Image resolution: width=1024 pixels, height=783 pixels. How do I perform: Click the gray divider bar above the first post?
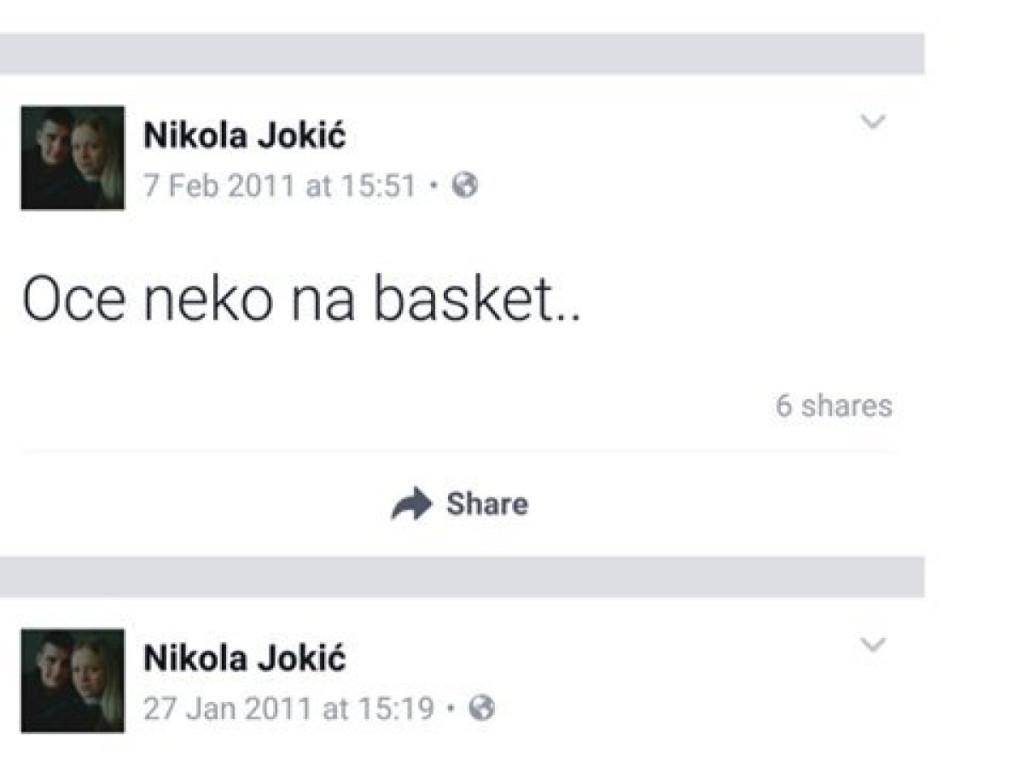click(460, 53)
